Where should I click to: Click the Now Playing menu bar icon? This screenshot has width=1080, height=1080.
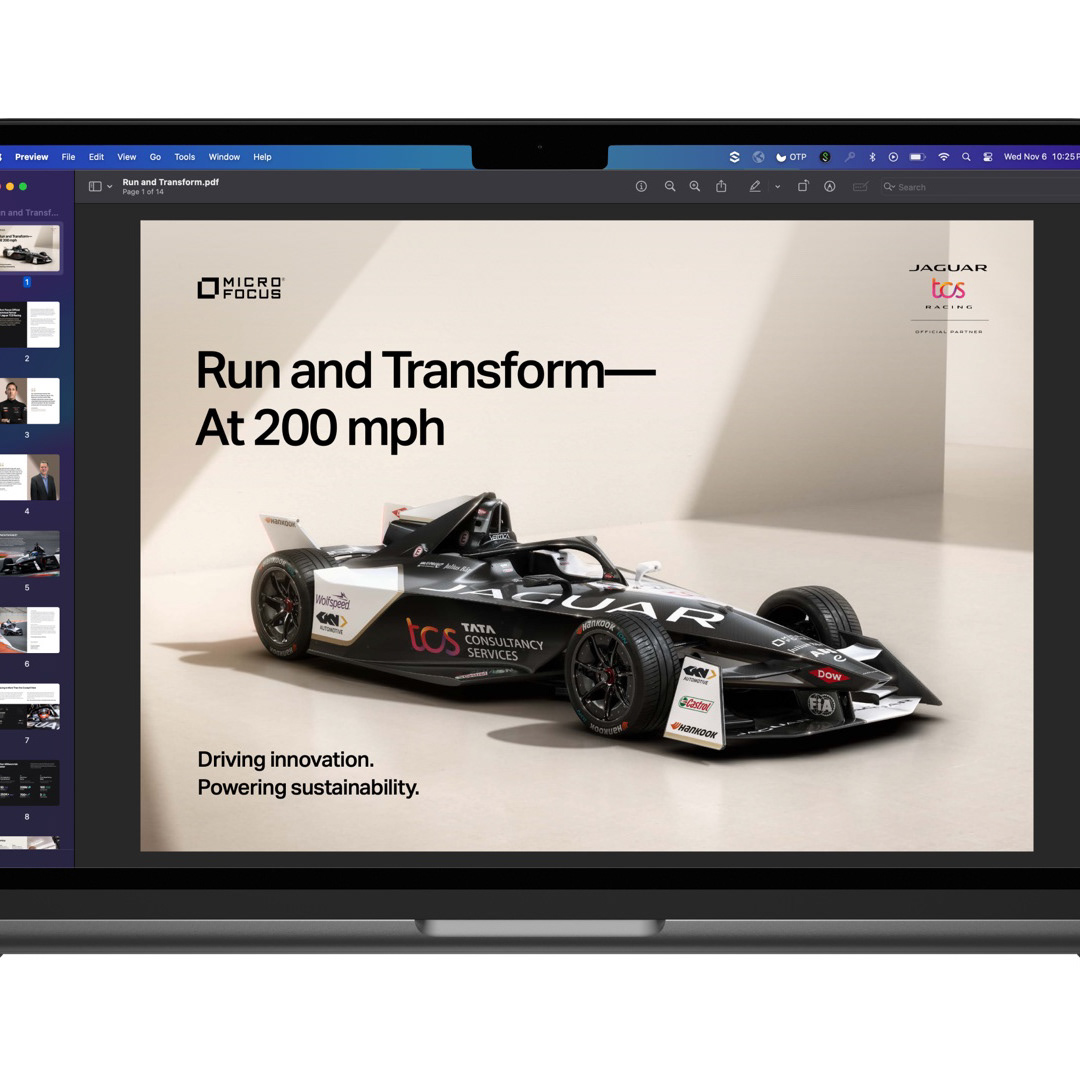click(893, 157)
